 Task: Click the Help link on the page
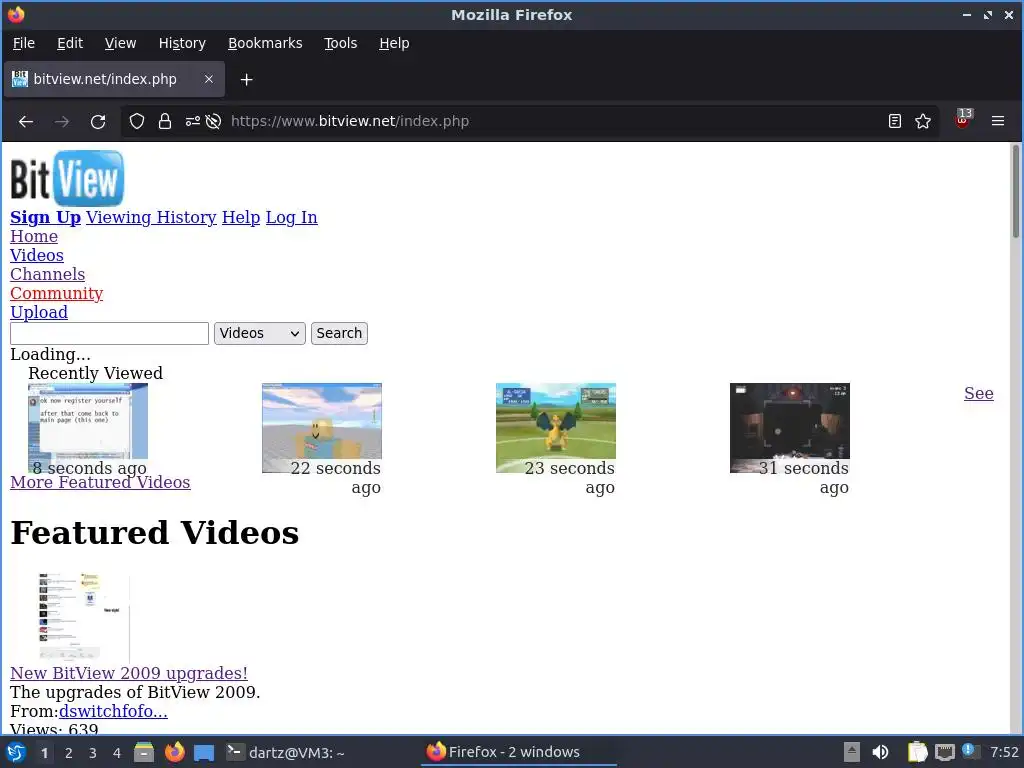(x=241, y=217)
